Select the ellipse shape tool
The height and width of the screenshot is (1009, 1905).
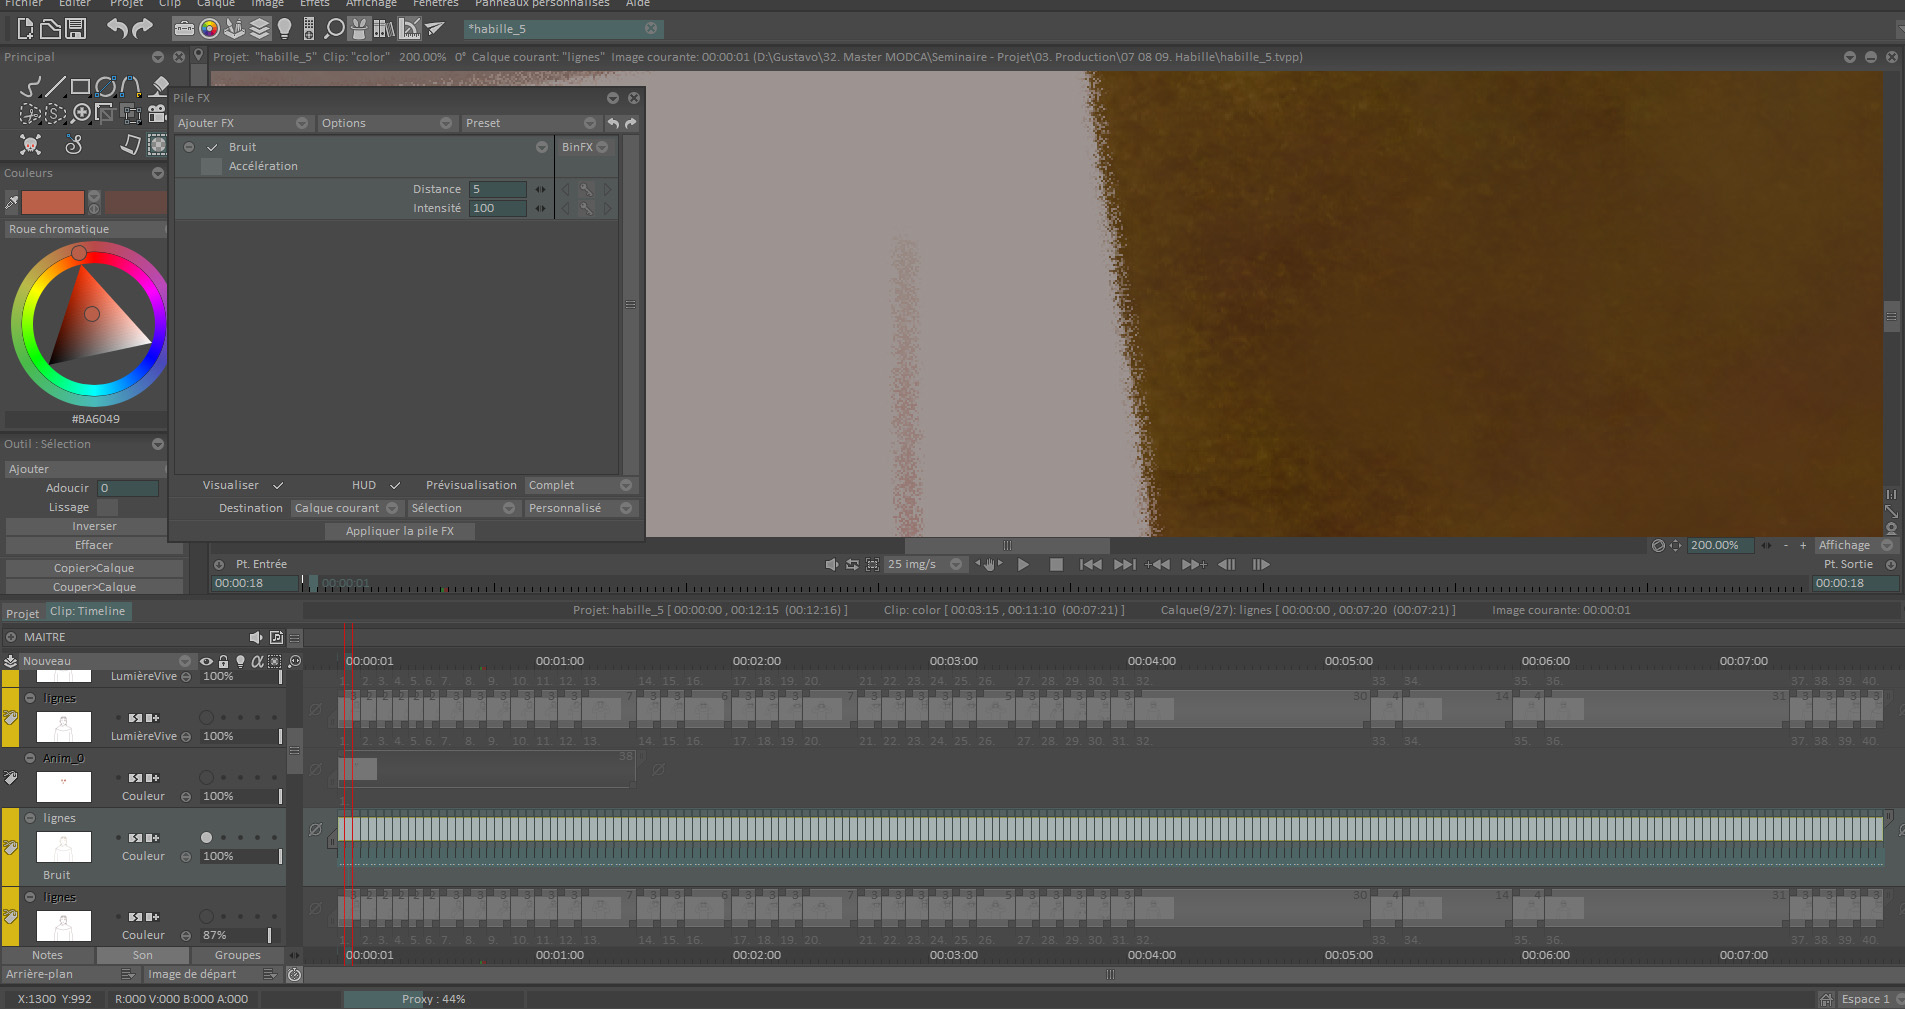click(106, 87)
